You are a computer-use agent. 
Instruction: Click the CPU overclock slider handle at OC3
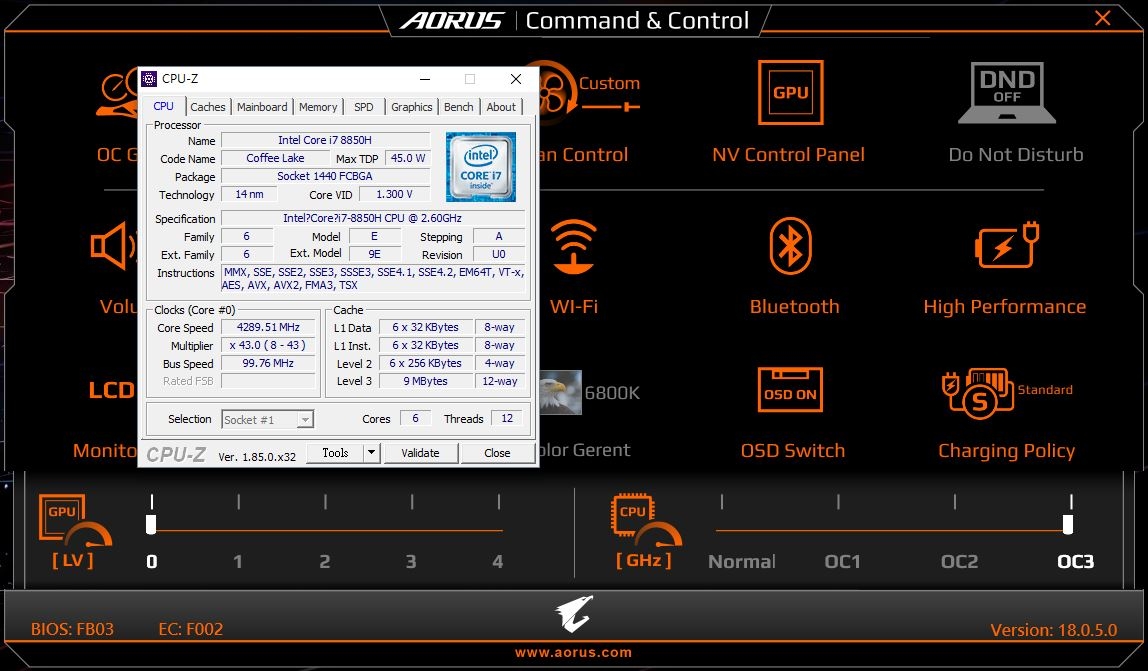[1068, 524]
